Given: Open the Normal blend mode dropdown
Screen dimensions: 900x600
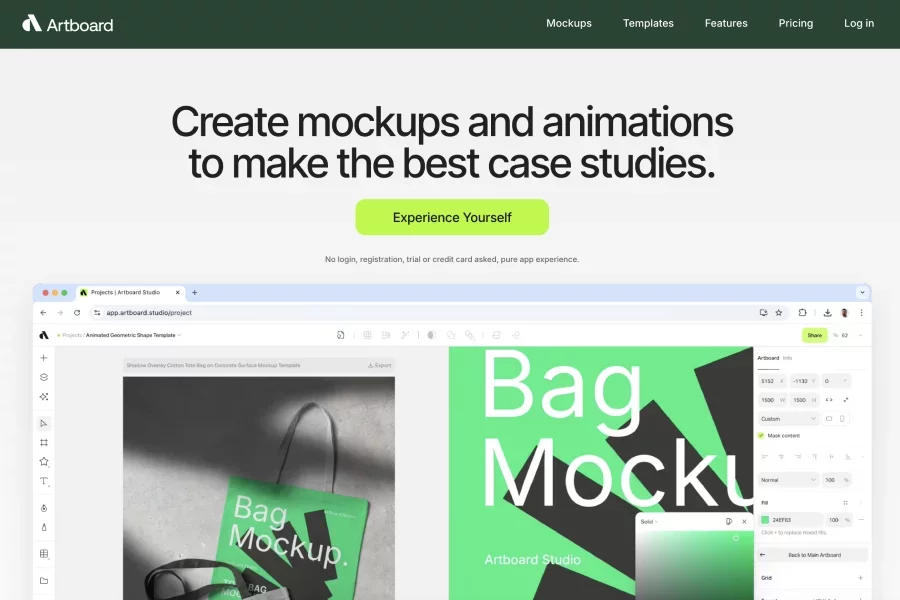Looking at the screenshot, I should coord(788,480).
